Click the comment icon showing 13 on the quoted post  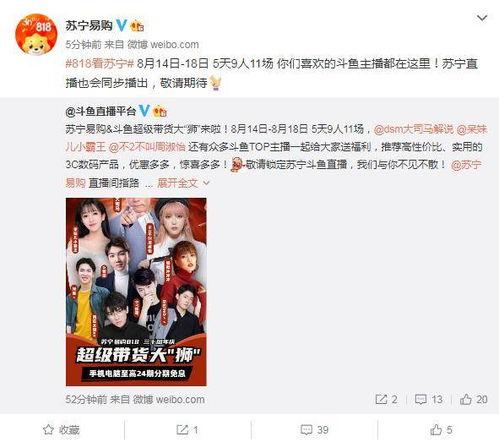[429, 399]
